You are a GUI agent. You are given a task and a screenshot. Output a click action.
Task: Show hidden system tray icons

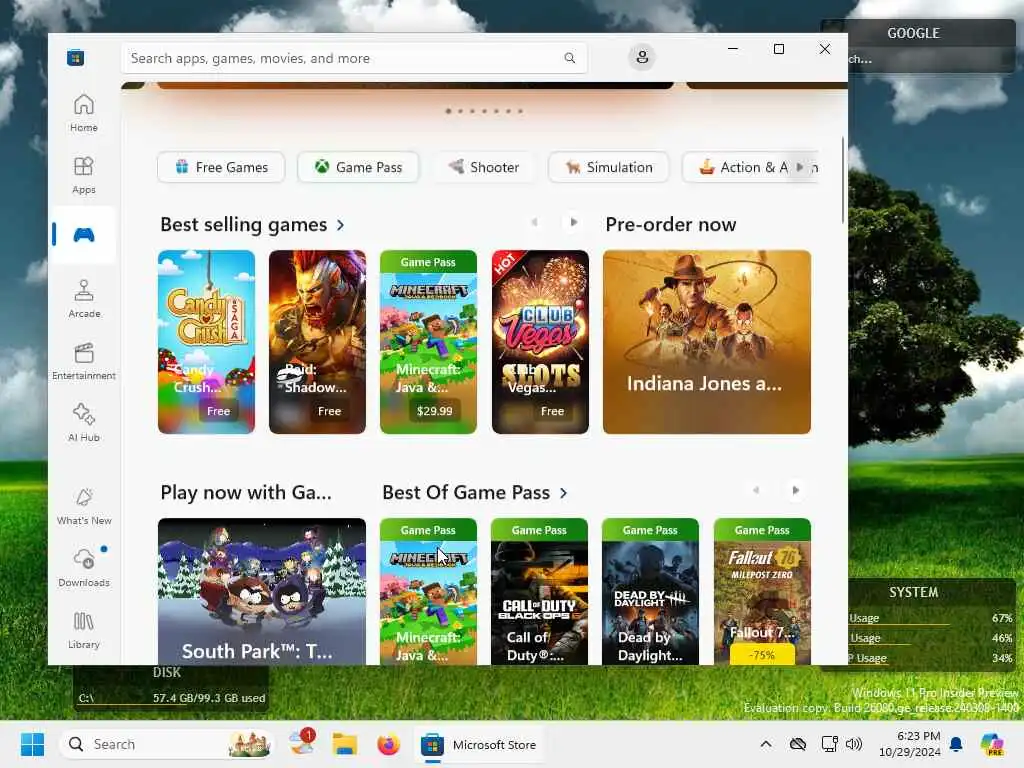coord(766,744)
